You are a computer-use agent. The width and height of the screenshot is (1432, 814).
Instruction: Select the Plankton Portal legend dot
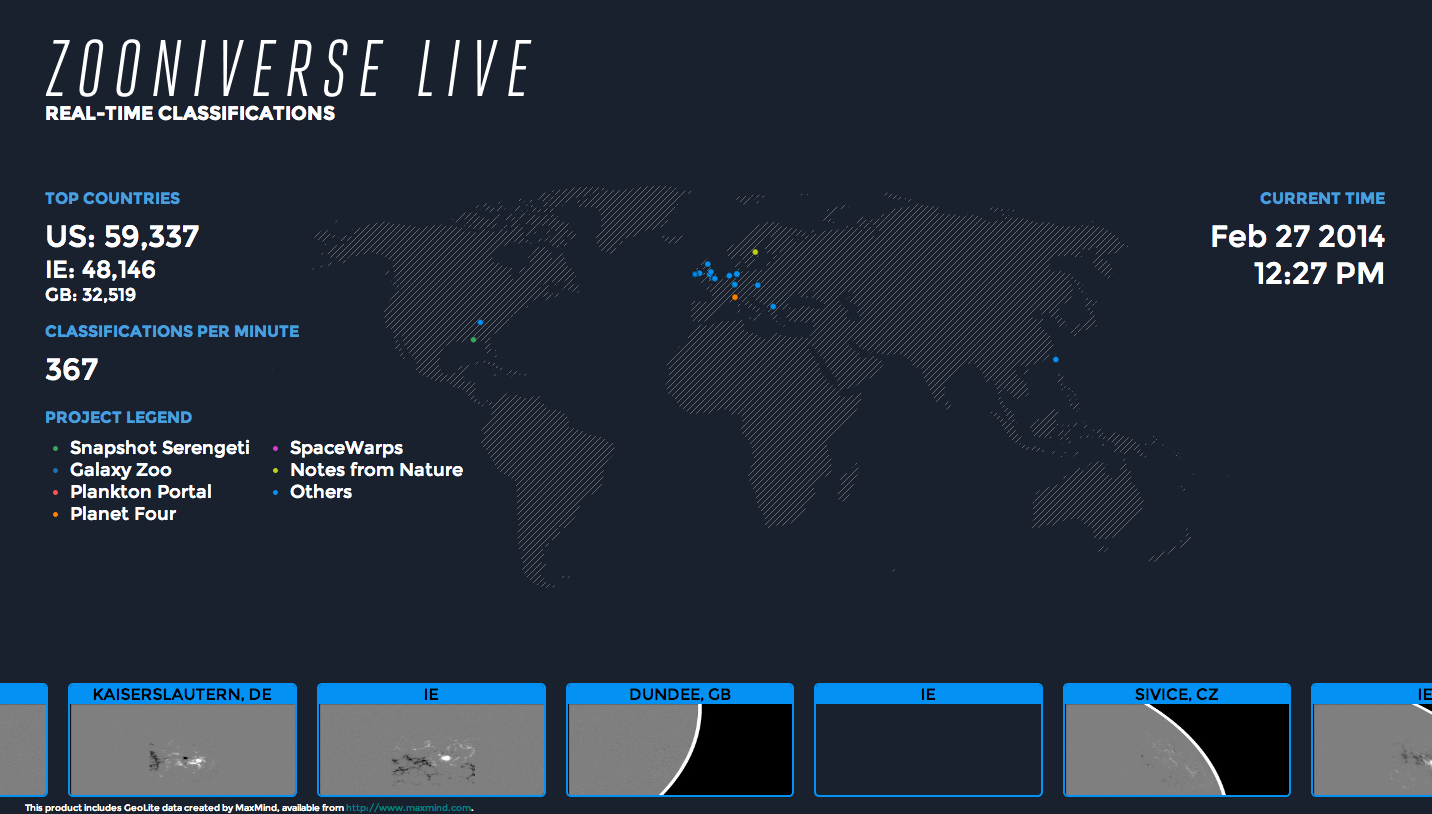click(55, 492)
